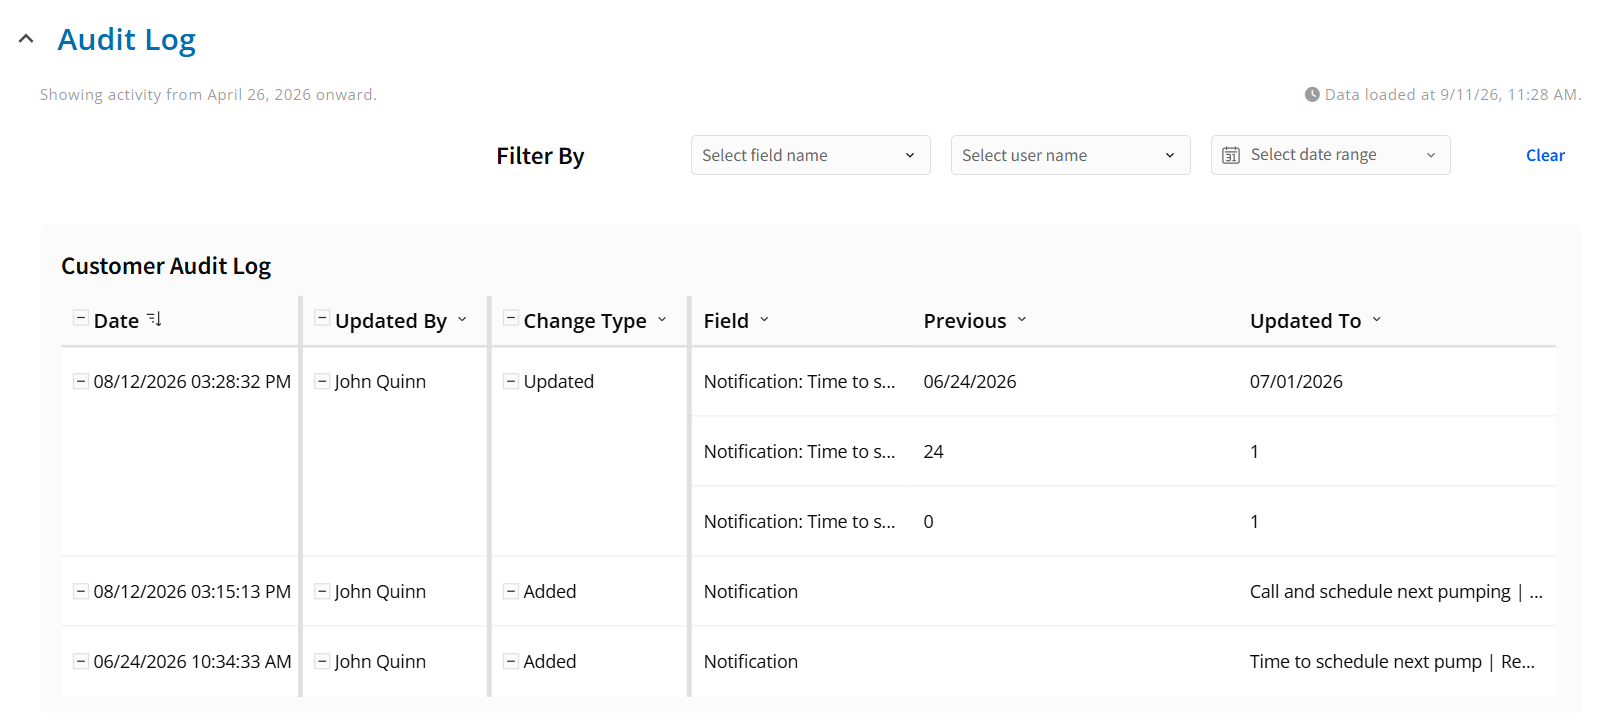This screenshot has width=1608, height=713.
Task: Collapse the Audit Log section chevron
Action: pos(26,39)
